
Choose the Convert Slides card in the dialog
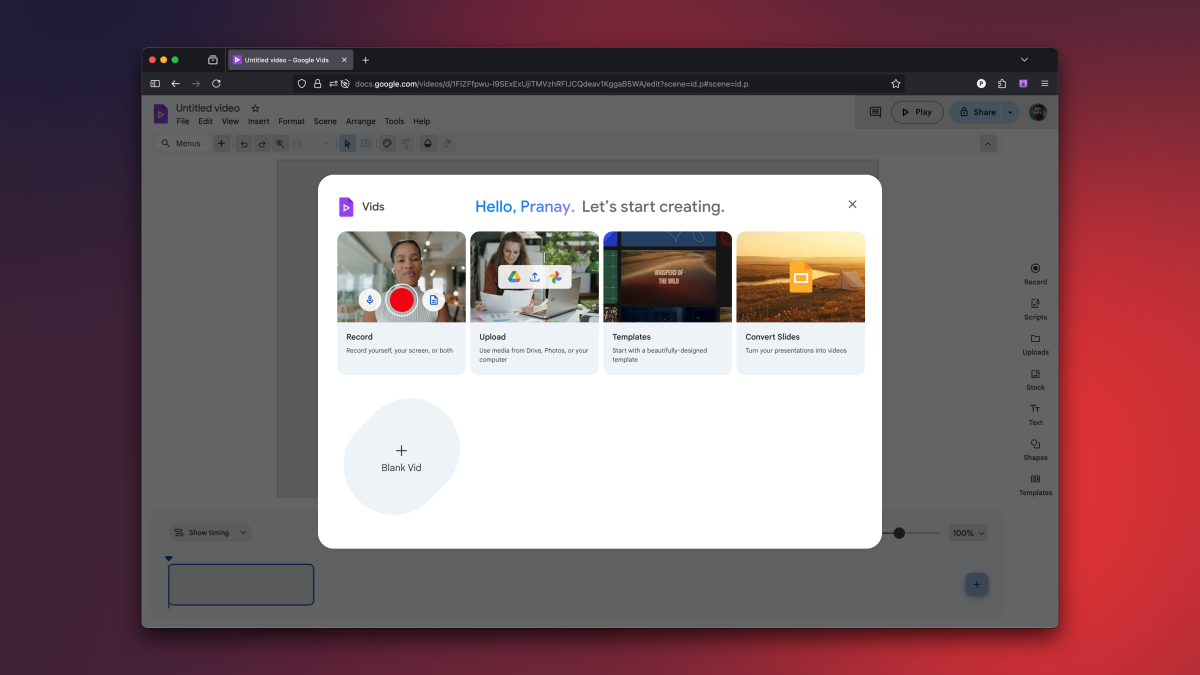[x=800, y=300]
